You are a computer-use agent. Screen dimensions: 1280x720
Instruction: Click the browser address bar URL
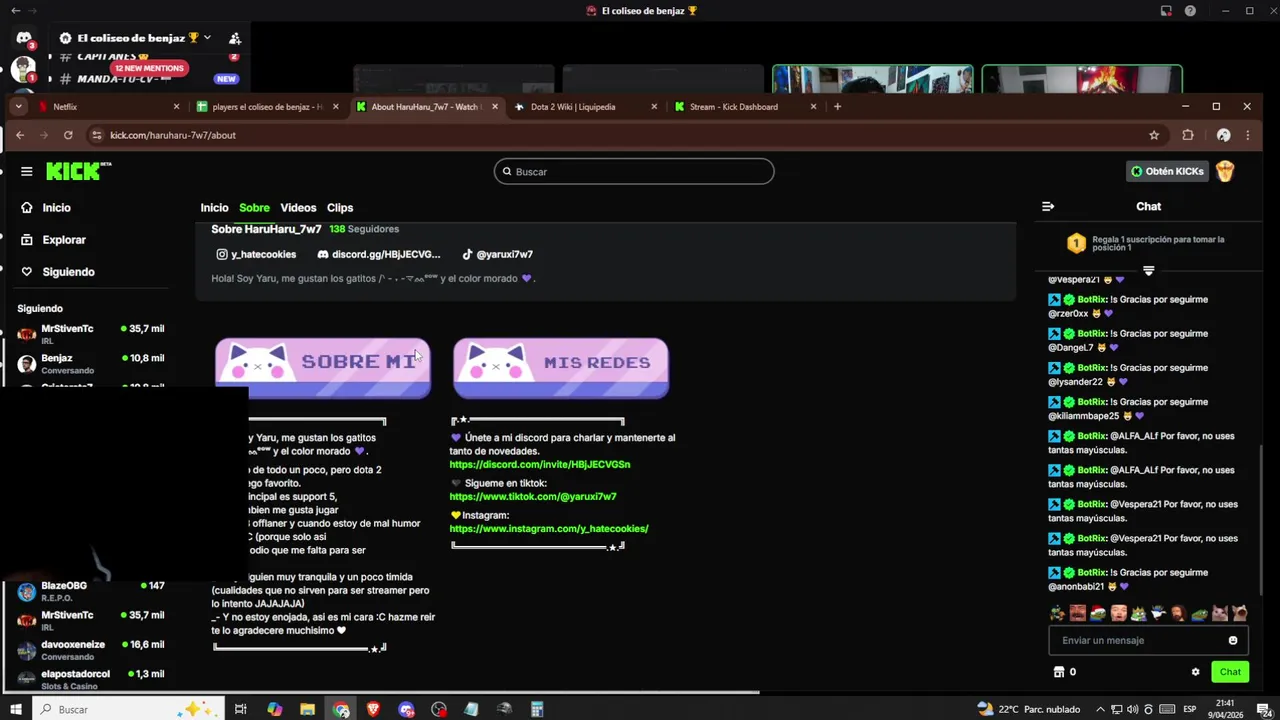(172, 135)
